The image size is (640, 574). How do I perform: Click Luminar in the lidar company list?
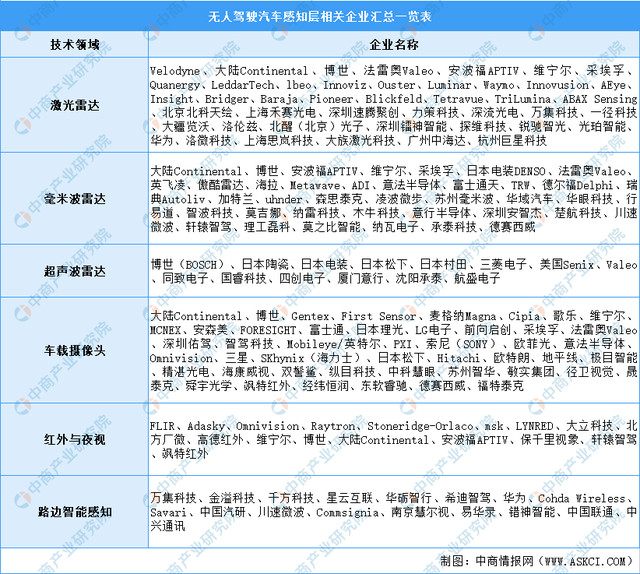(x=449, y=85)
